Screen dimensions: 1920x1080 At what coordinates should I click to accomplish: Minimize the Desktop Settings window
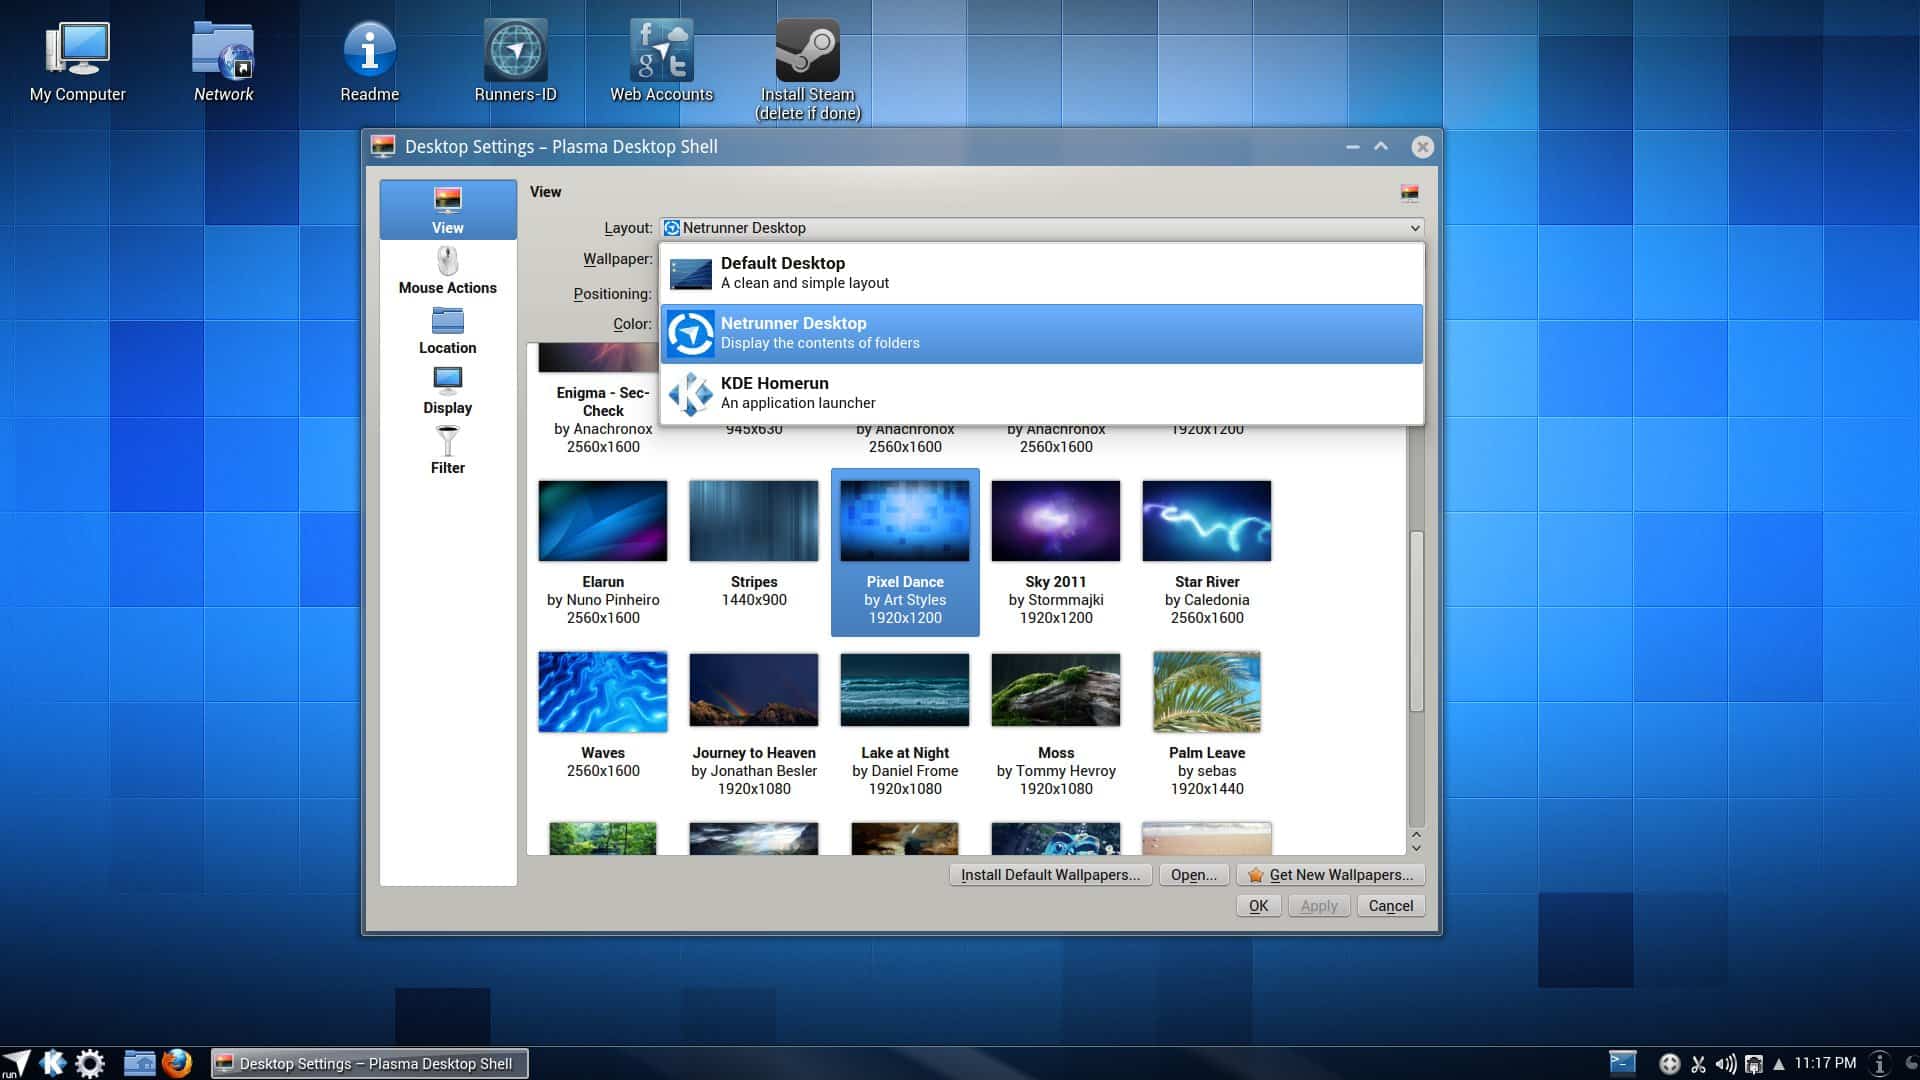(x=1352, y=147)
